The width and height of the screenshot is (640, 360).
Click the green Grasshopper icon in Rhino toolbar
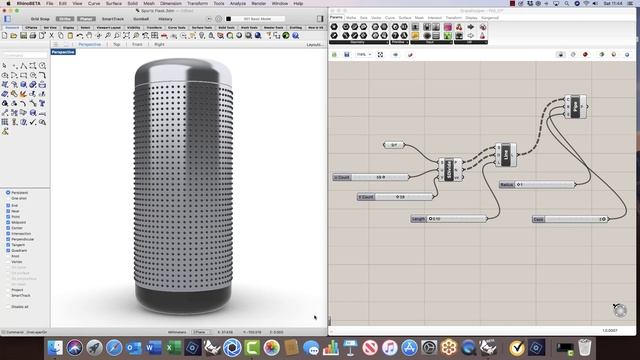[286, 36]
